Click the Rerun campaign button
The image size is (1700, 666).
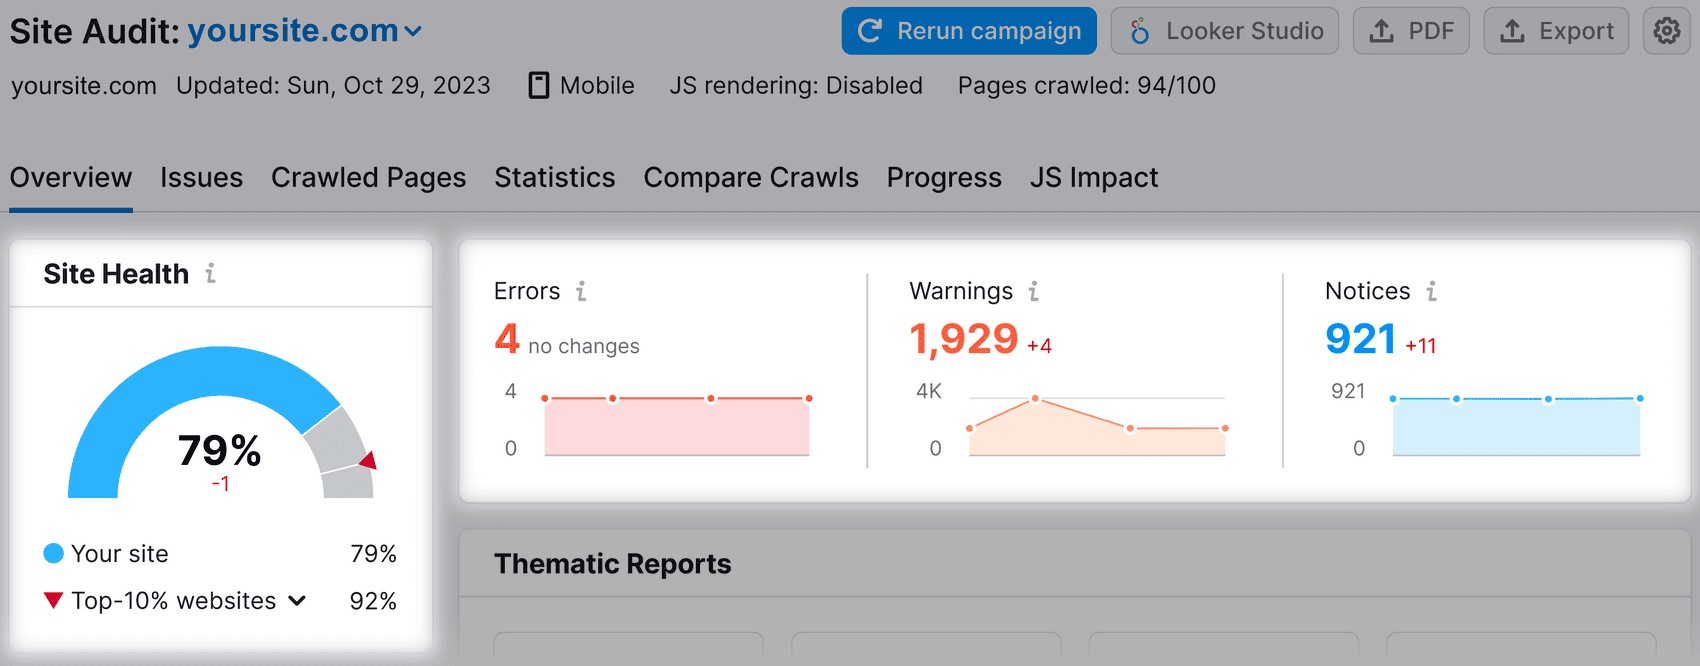coord(968,31)
